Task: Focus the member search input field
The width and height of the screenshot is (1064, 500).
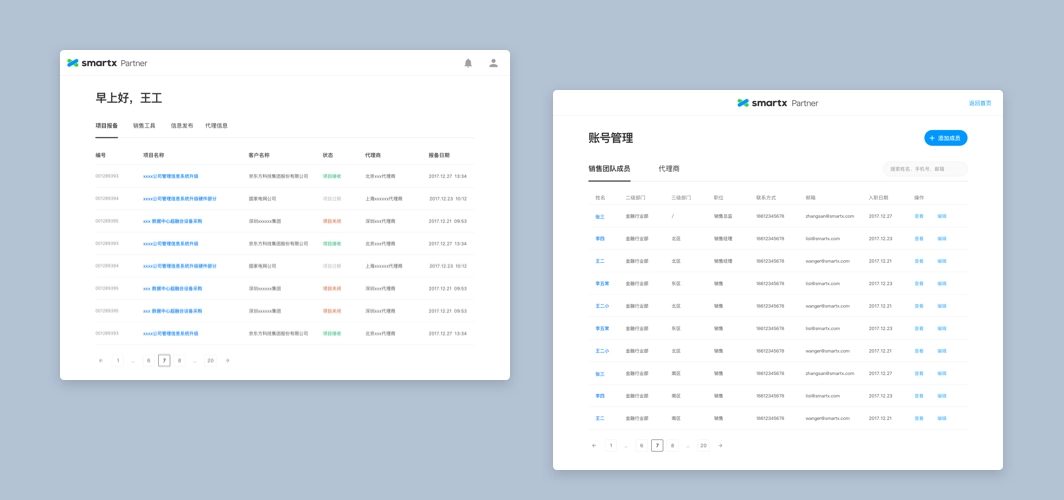Action: [925, 169]
